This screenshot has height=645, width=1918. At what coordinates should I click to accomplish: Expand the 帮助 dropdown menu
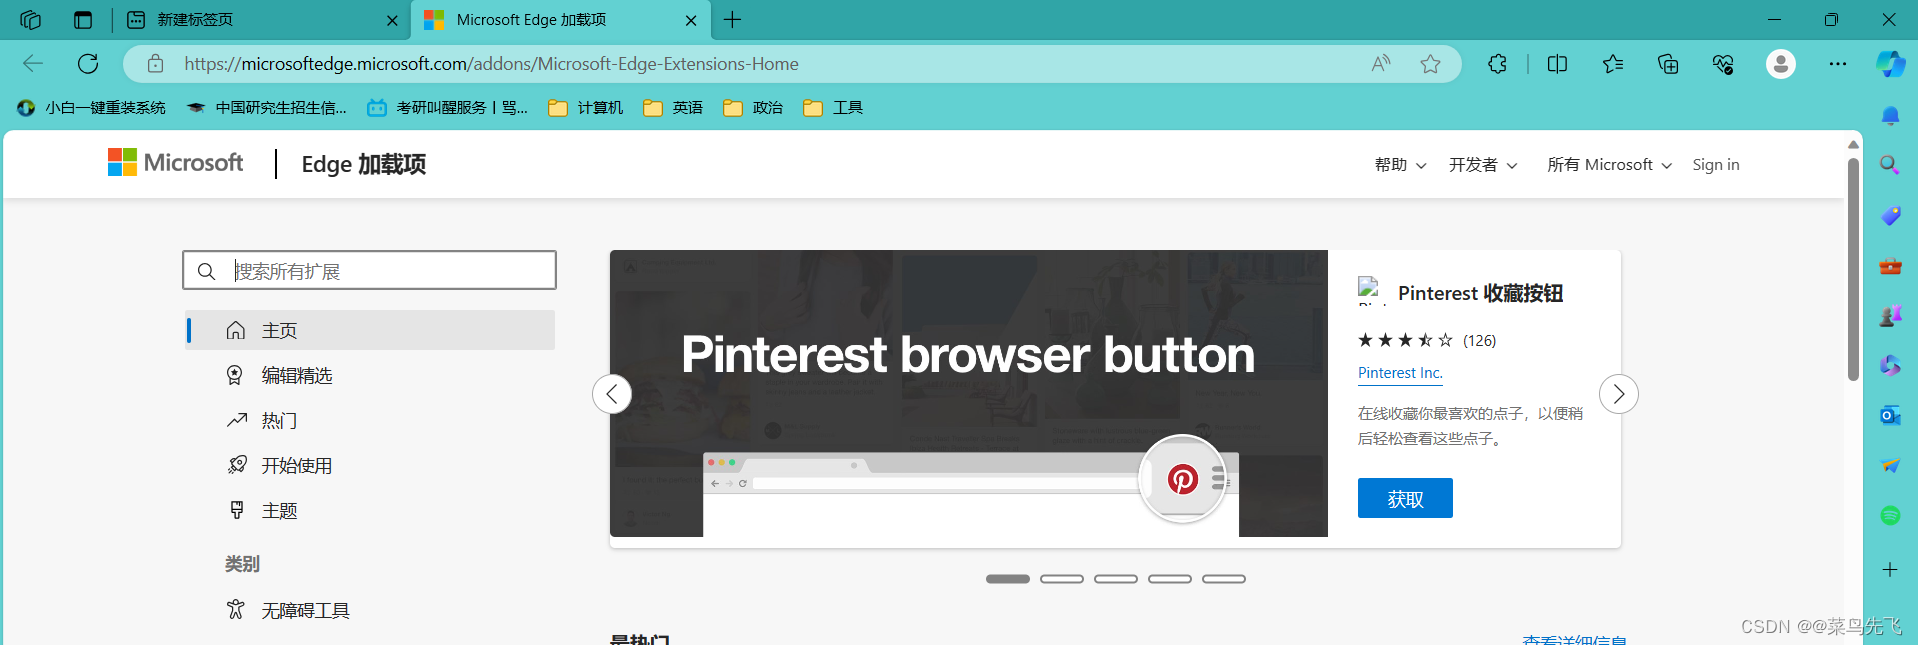tap(1400, 165)
